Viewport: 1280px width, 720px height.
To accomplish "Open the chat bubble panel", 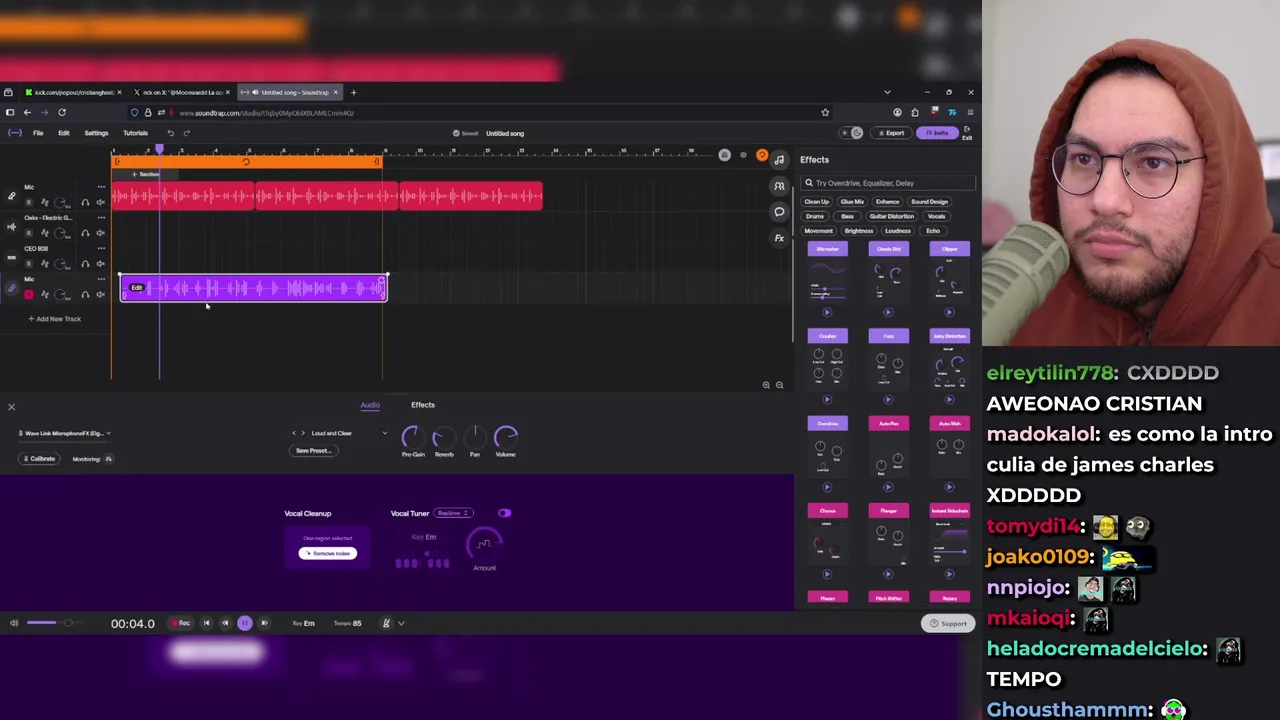I will [779, 212].
